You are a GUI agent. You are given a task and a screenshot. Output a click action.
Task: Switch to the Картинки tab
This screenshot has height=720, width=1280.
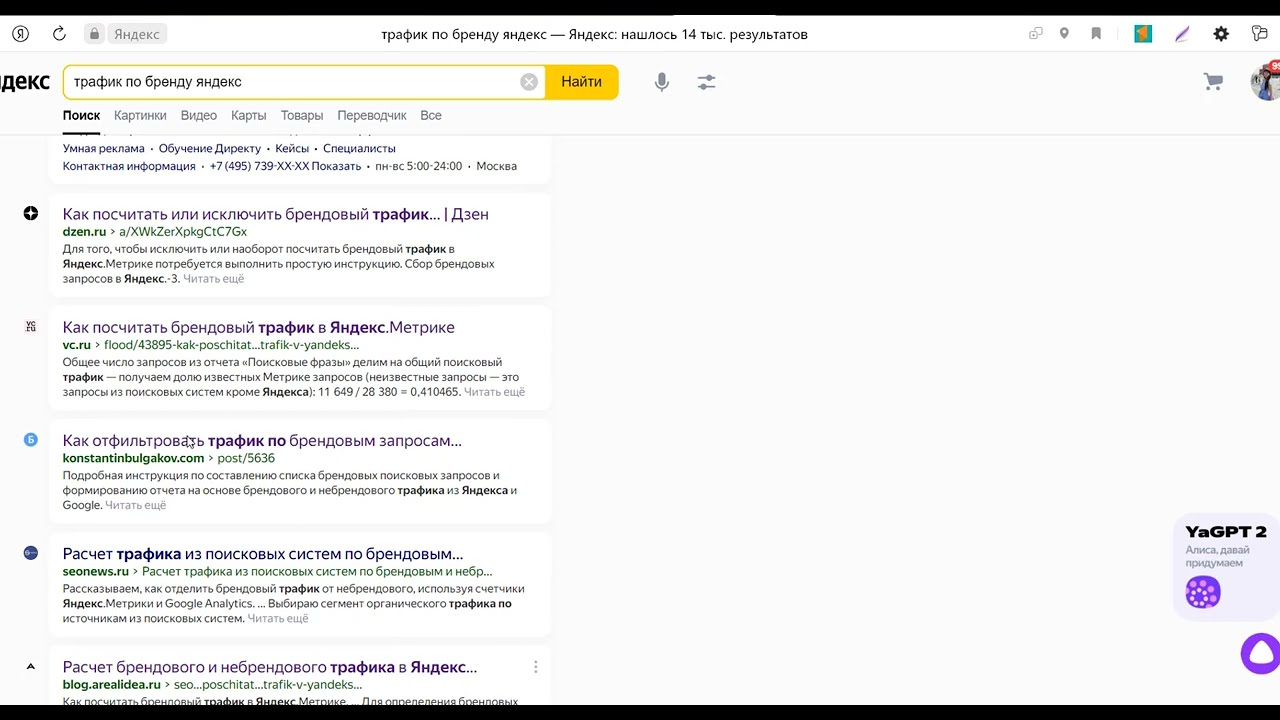pyautogui.click(x=140, y=115)
